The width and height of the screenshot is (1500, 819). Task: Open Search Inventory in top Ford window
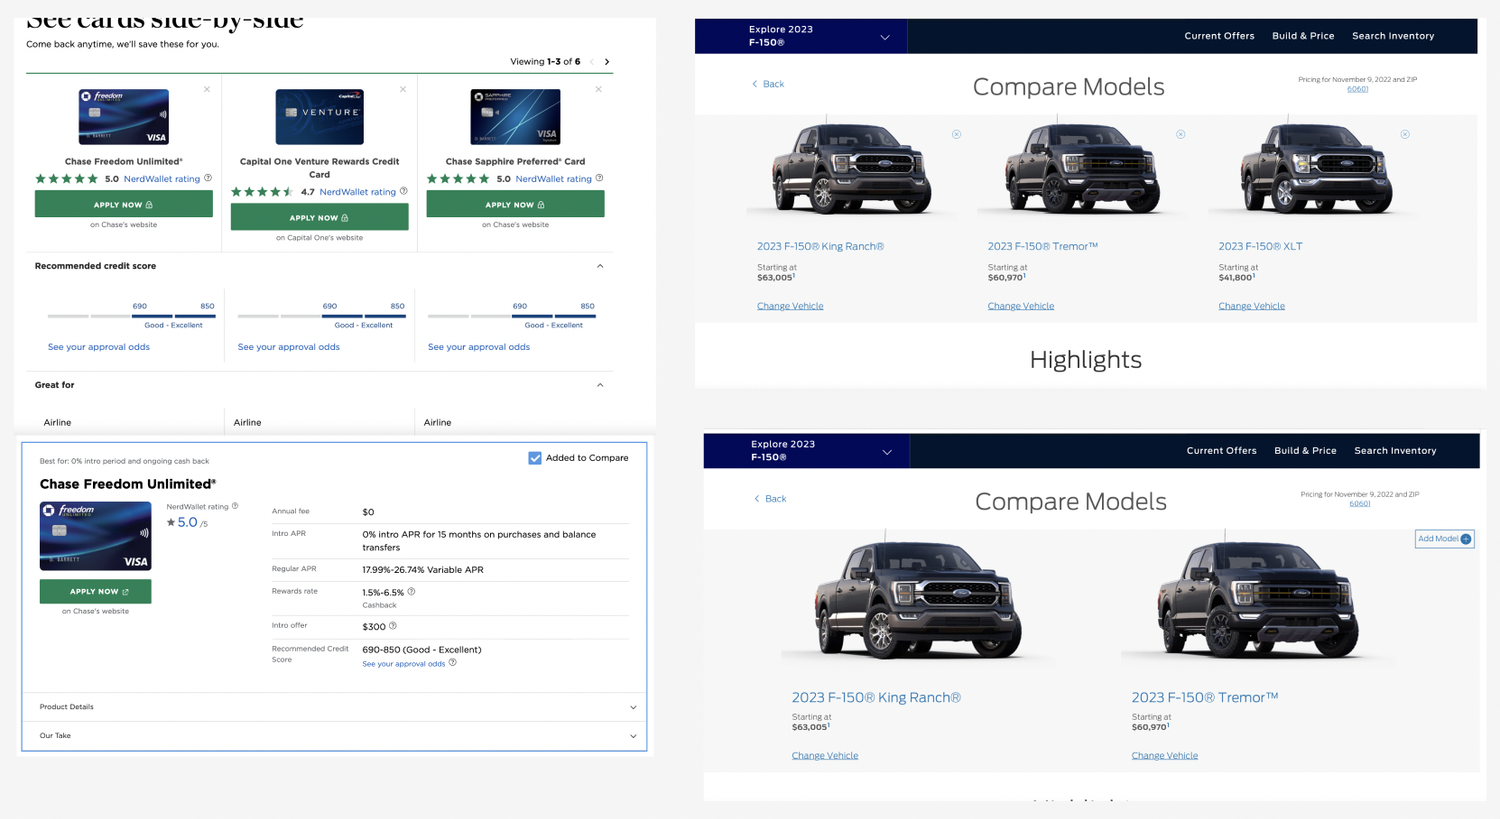coord(1393,36)
